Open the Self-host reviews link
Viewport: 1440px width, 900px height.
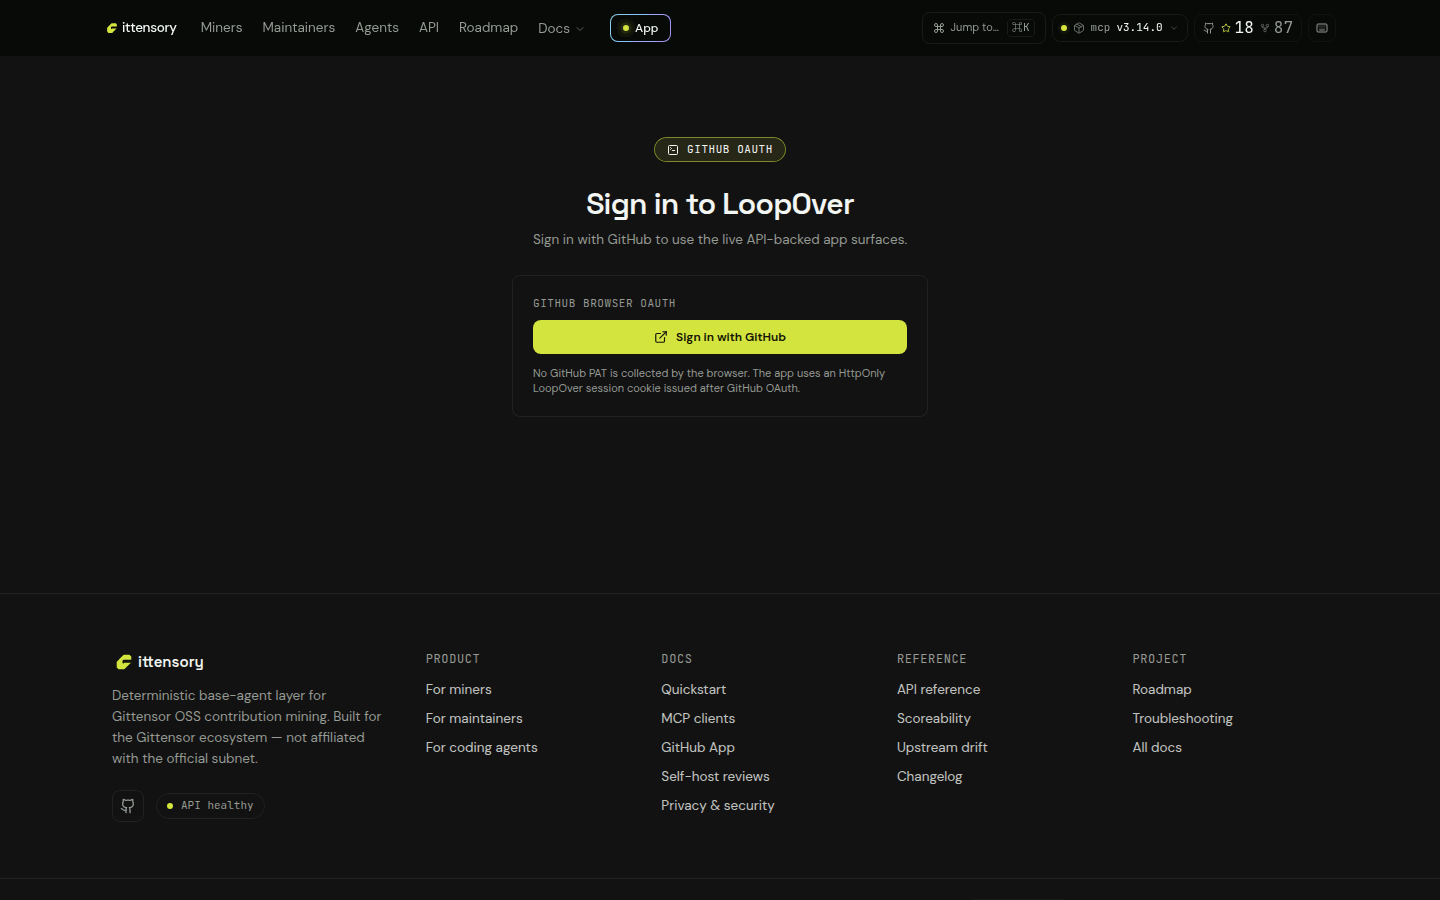click(x=715, y=776)
